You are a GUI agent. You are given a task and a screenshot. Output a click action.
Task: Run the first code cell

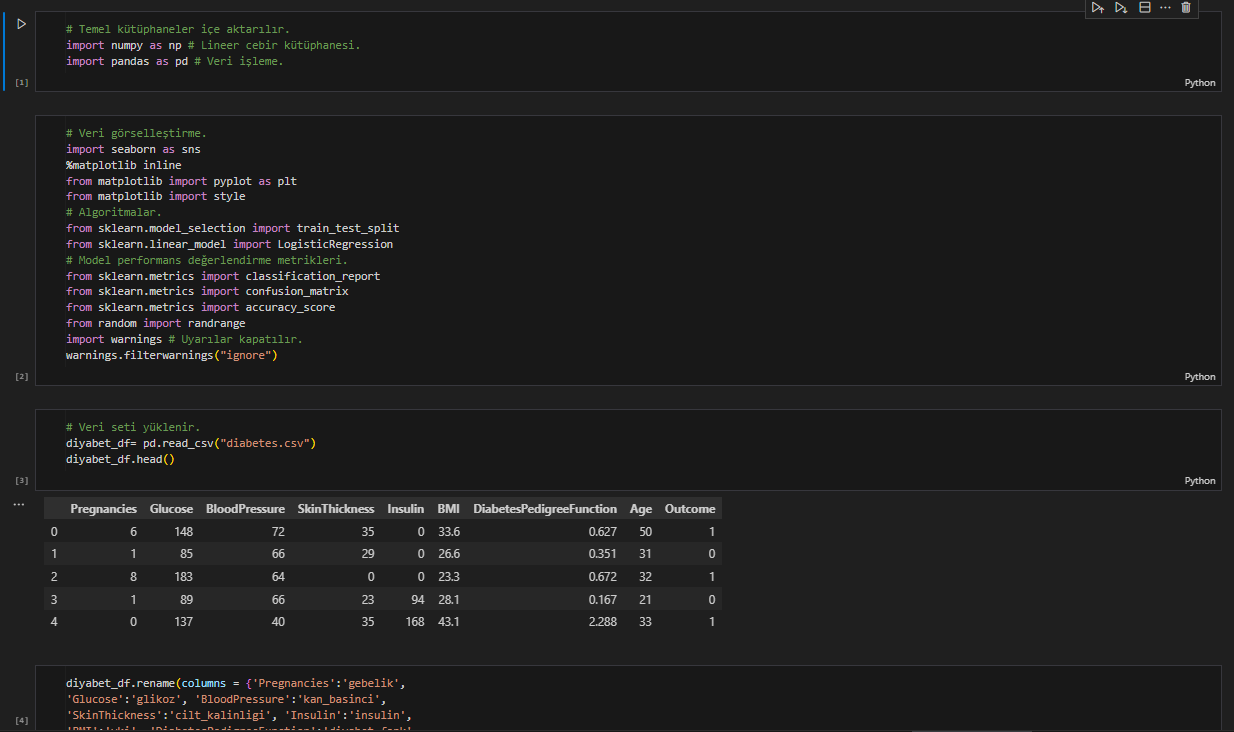coord(21,24)
